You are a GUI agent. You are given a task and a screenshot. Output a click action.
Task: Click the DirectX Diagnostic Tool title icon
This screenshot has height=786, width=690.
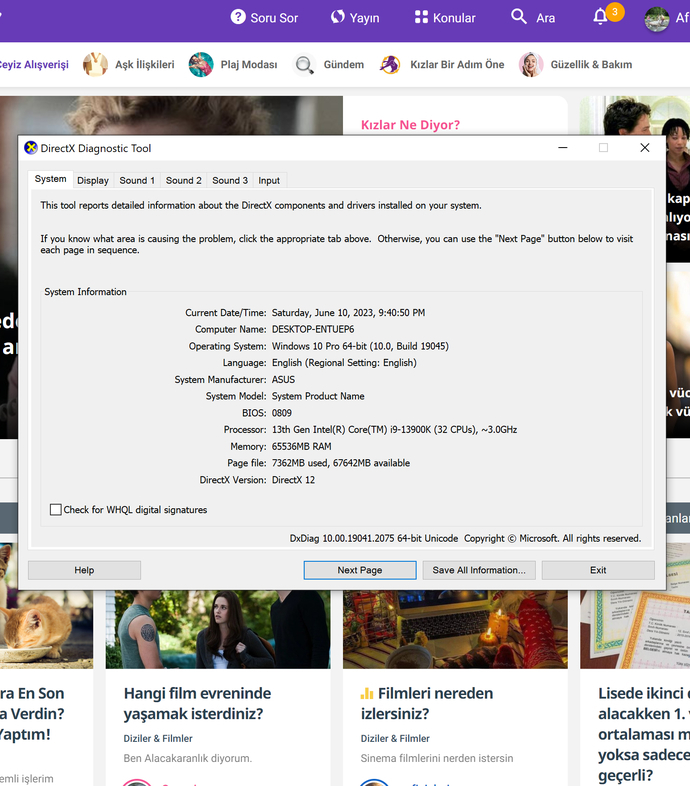[31, 147]
